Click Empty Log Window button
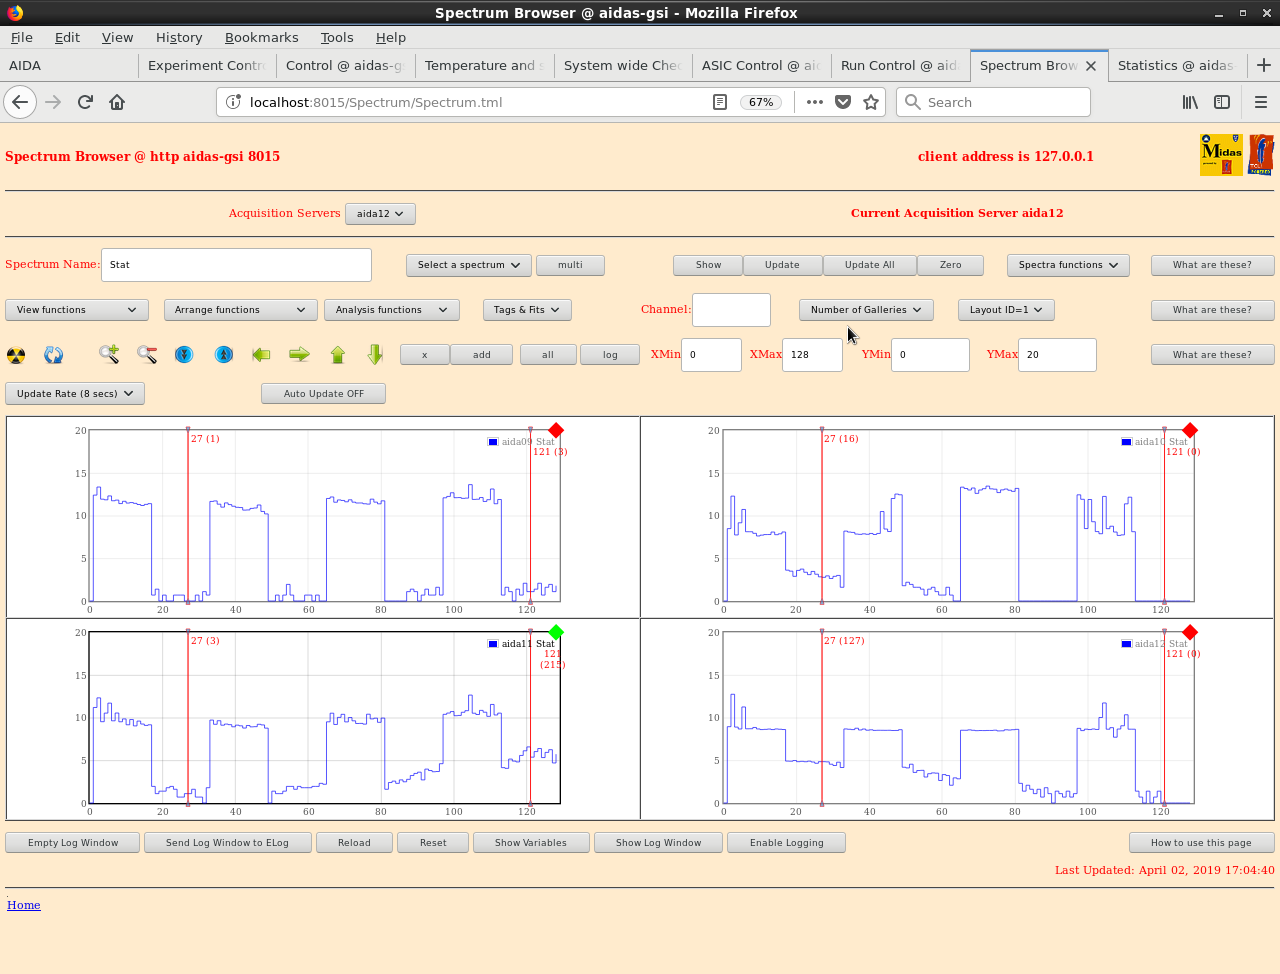 (x=73, y=843)
